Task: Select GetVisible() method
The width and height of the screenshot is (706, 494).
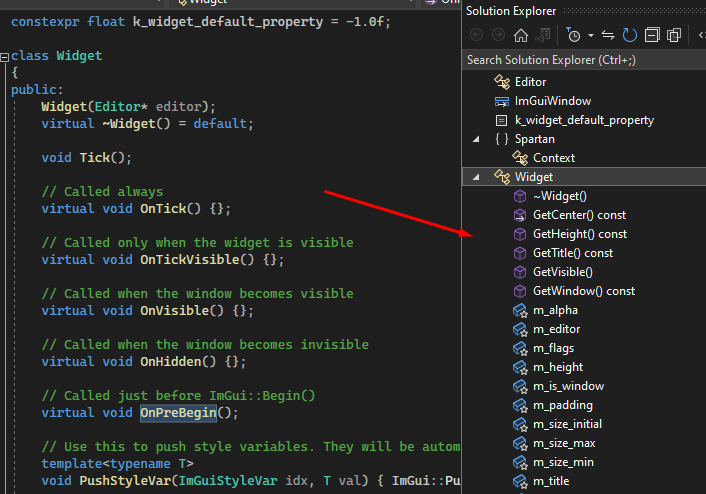Action: click(x=563, y=272)
